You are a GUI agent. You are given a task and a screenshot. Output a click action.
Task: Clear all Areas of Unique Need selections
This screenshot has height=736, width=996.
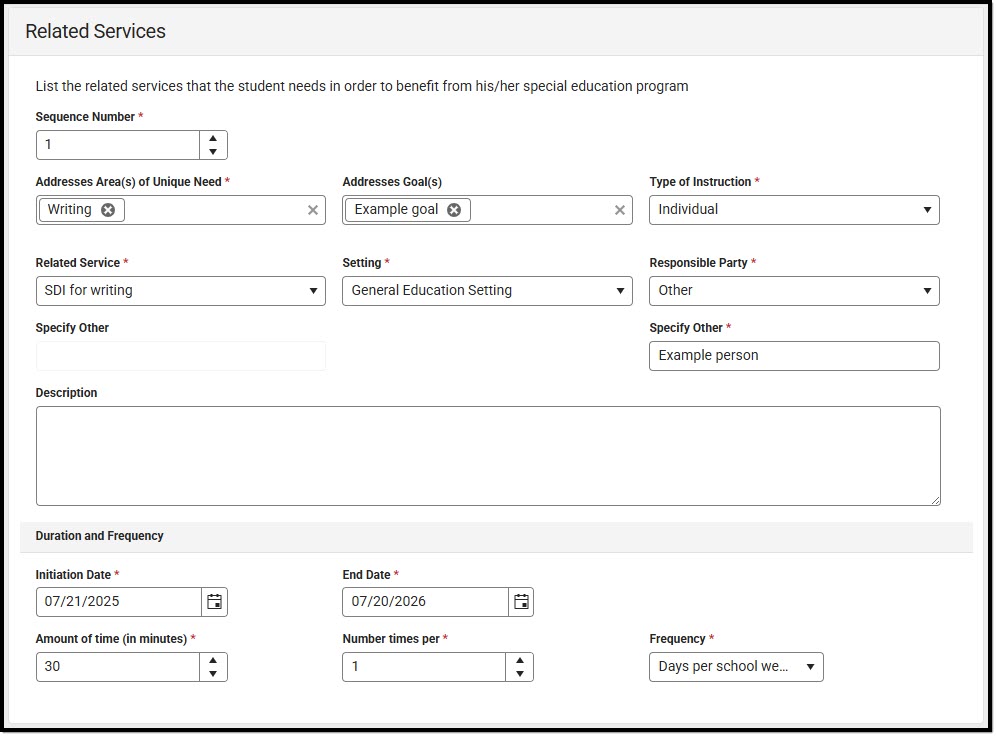point(313,210)
